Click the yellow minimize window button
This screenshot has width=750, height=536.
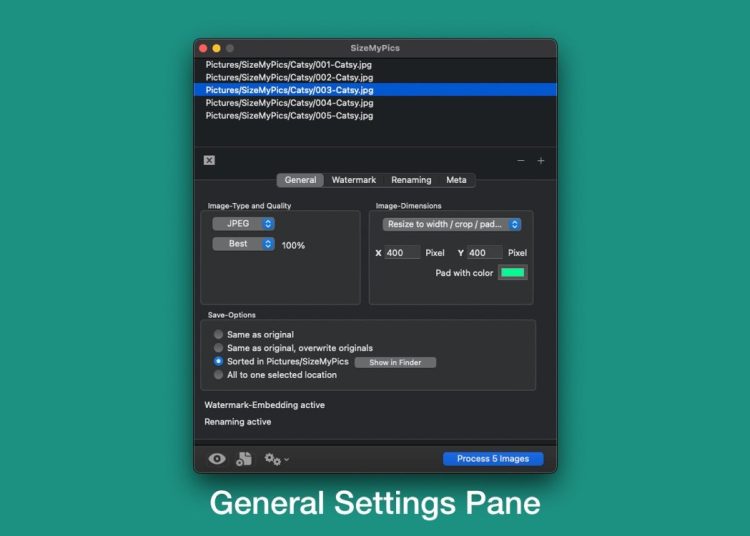216,48
